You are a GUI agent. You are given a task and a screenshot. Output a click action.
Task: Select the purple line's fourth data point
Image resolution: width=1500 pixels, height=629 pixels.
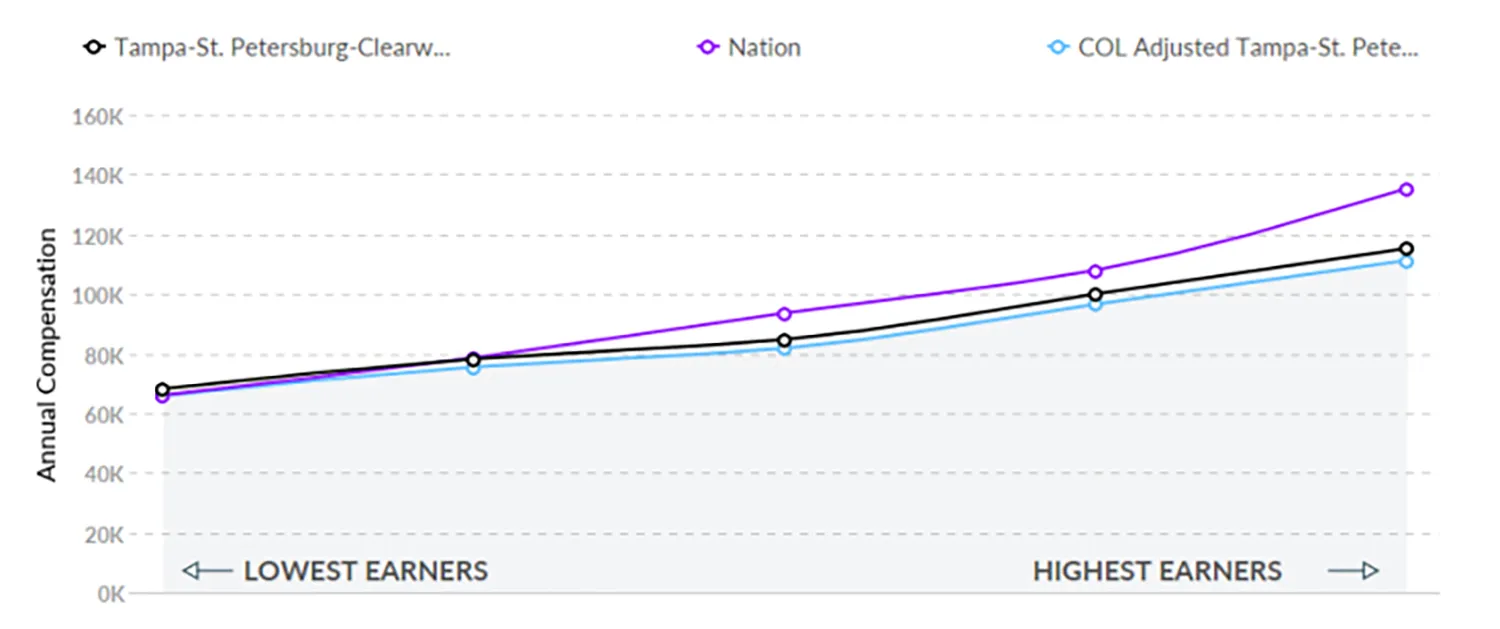pyautogui.click(x=1095, y=271)
